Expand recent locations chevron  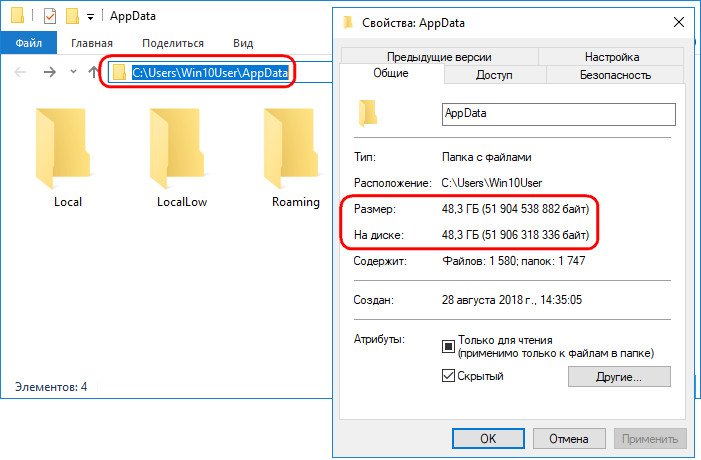[x=73, y=72]
